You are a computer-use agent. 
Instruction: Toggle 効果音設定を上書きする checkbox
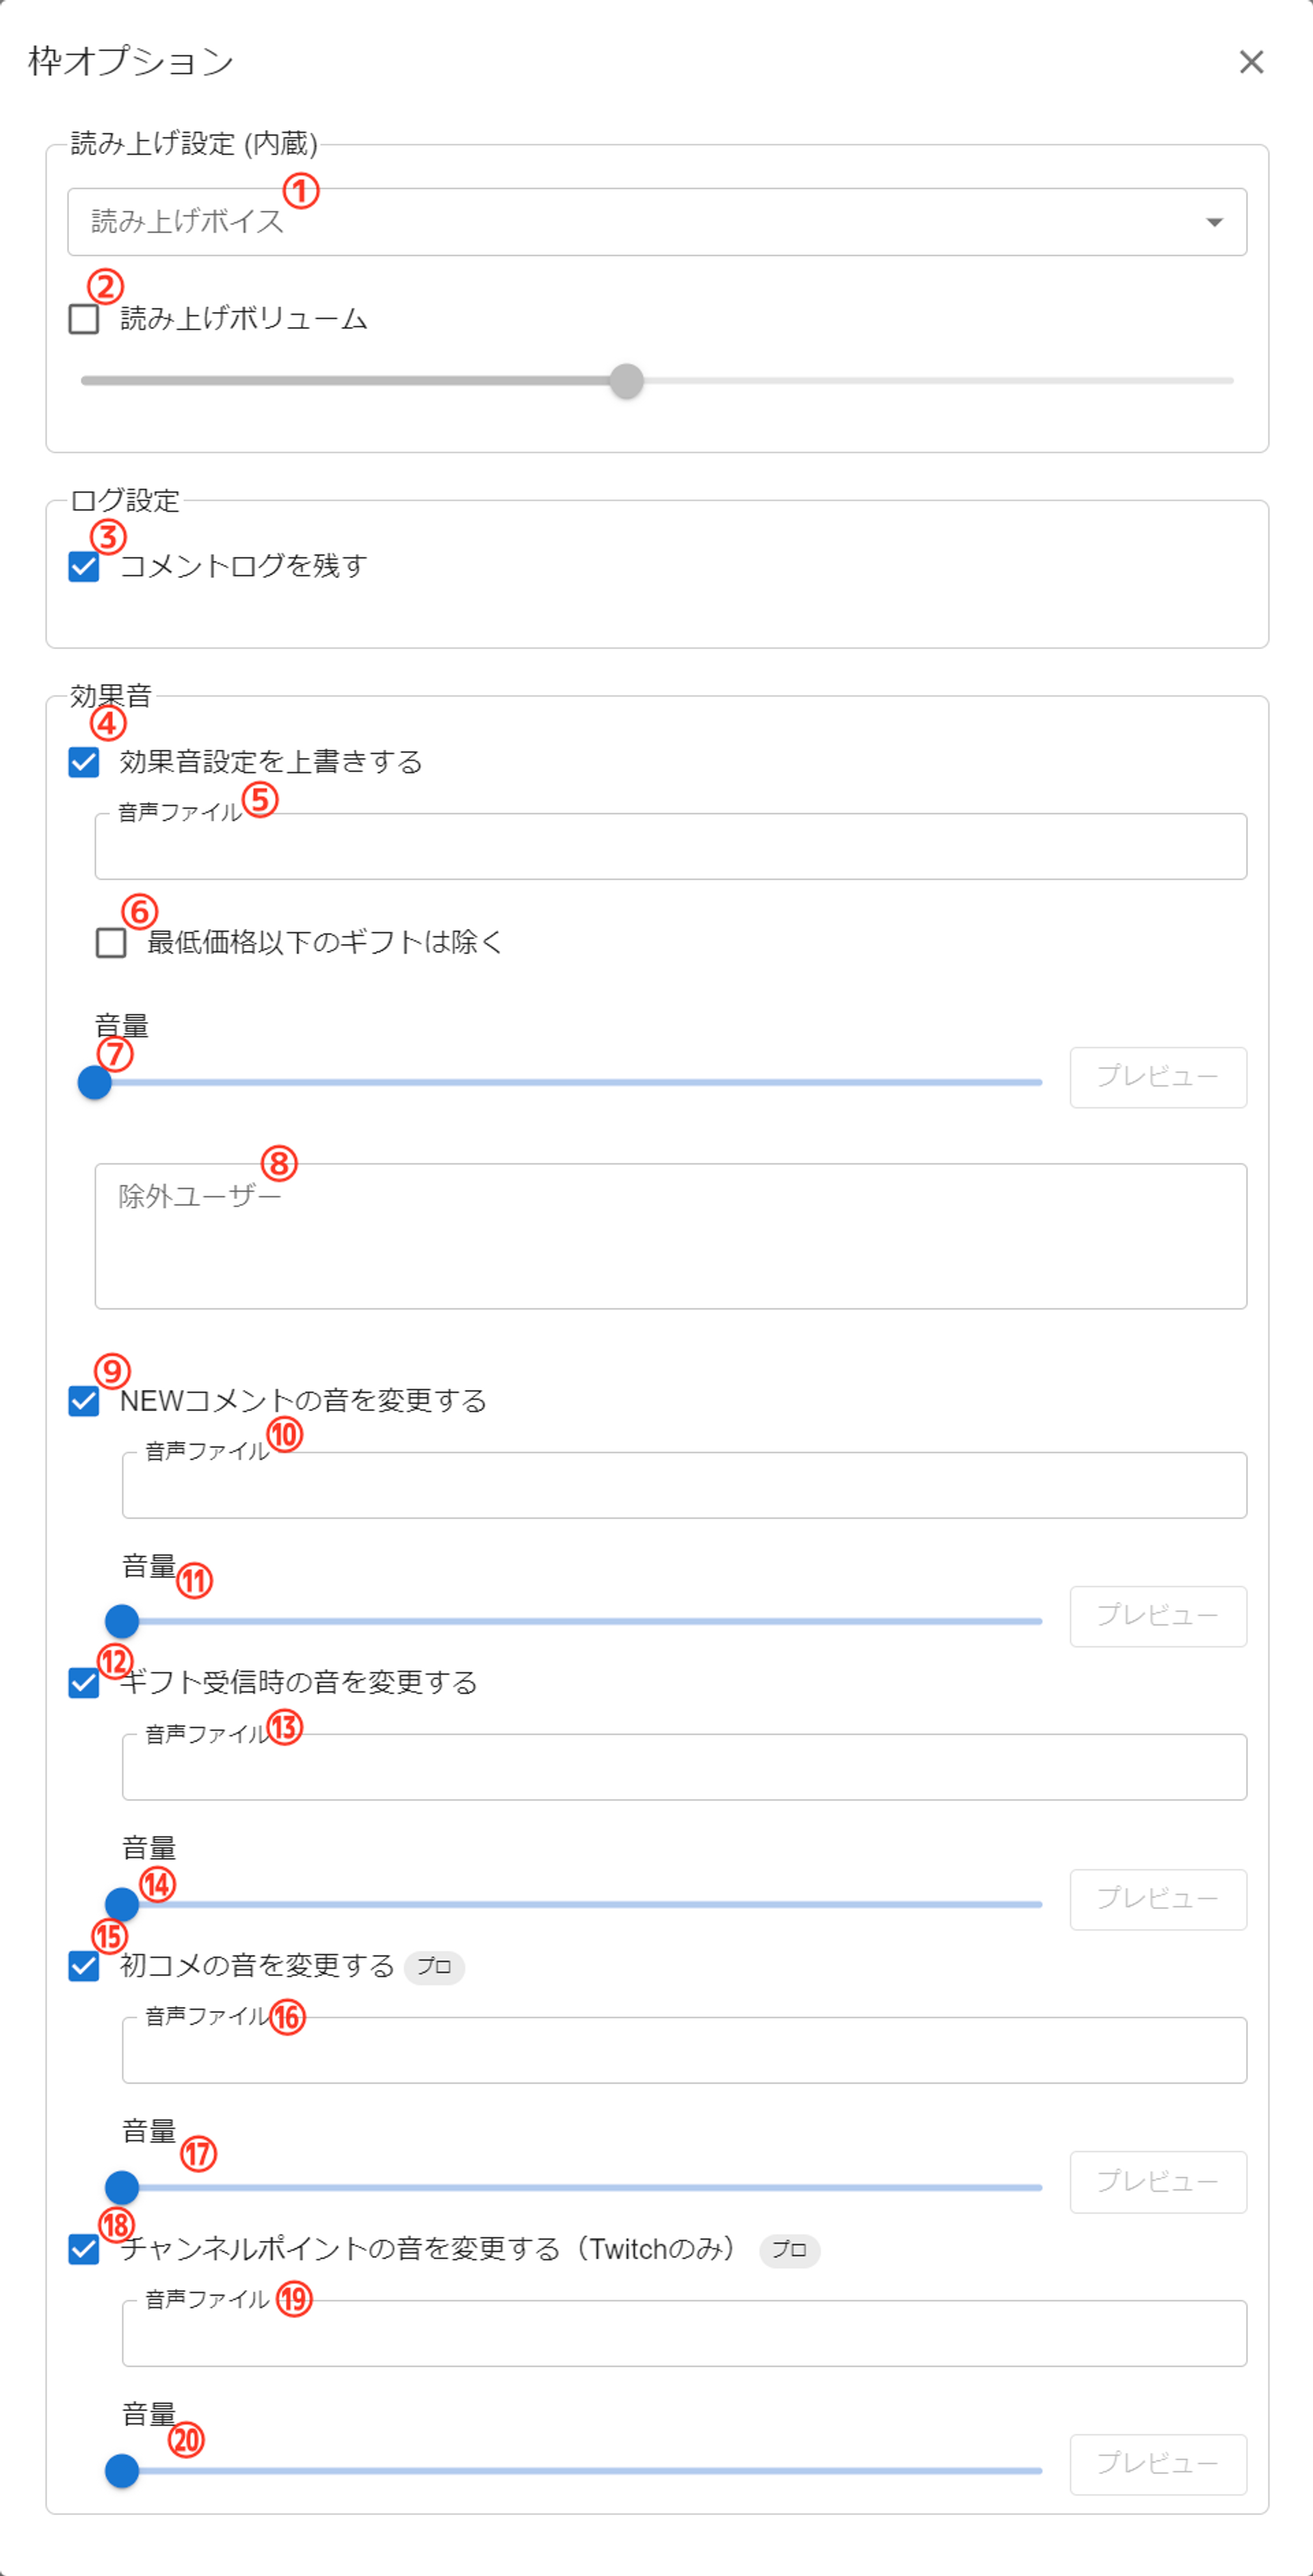84,763
